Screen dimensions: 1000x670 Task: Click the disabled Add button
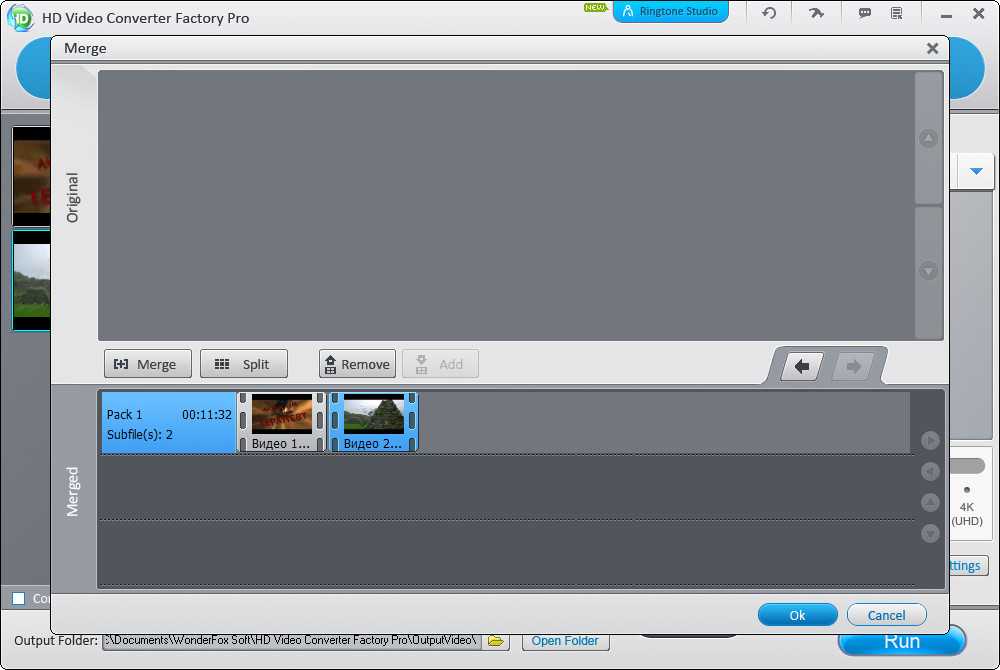tap(440, 364)
